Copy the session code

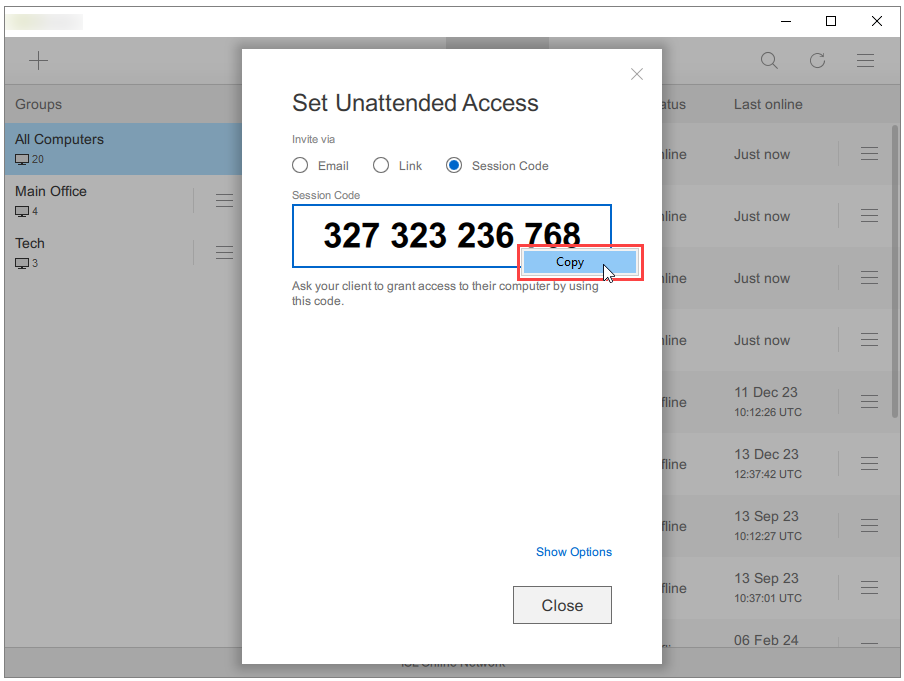[x=569, y=261]
